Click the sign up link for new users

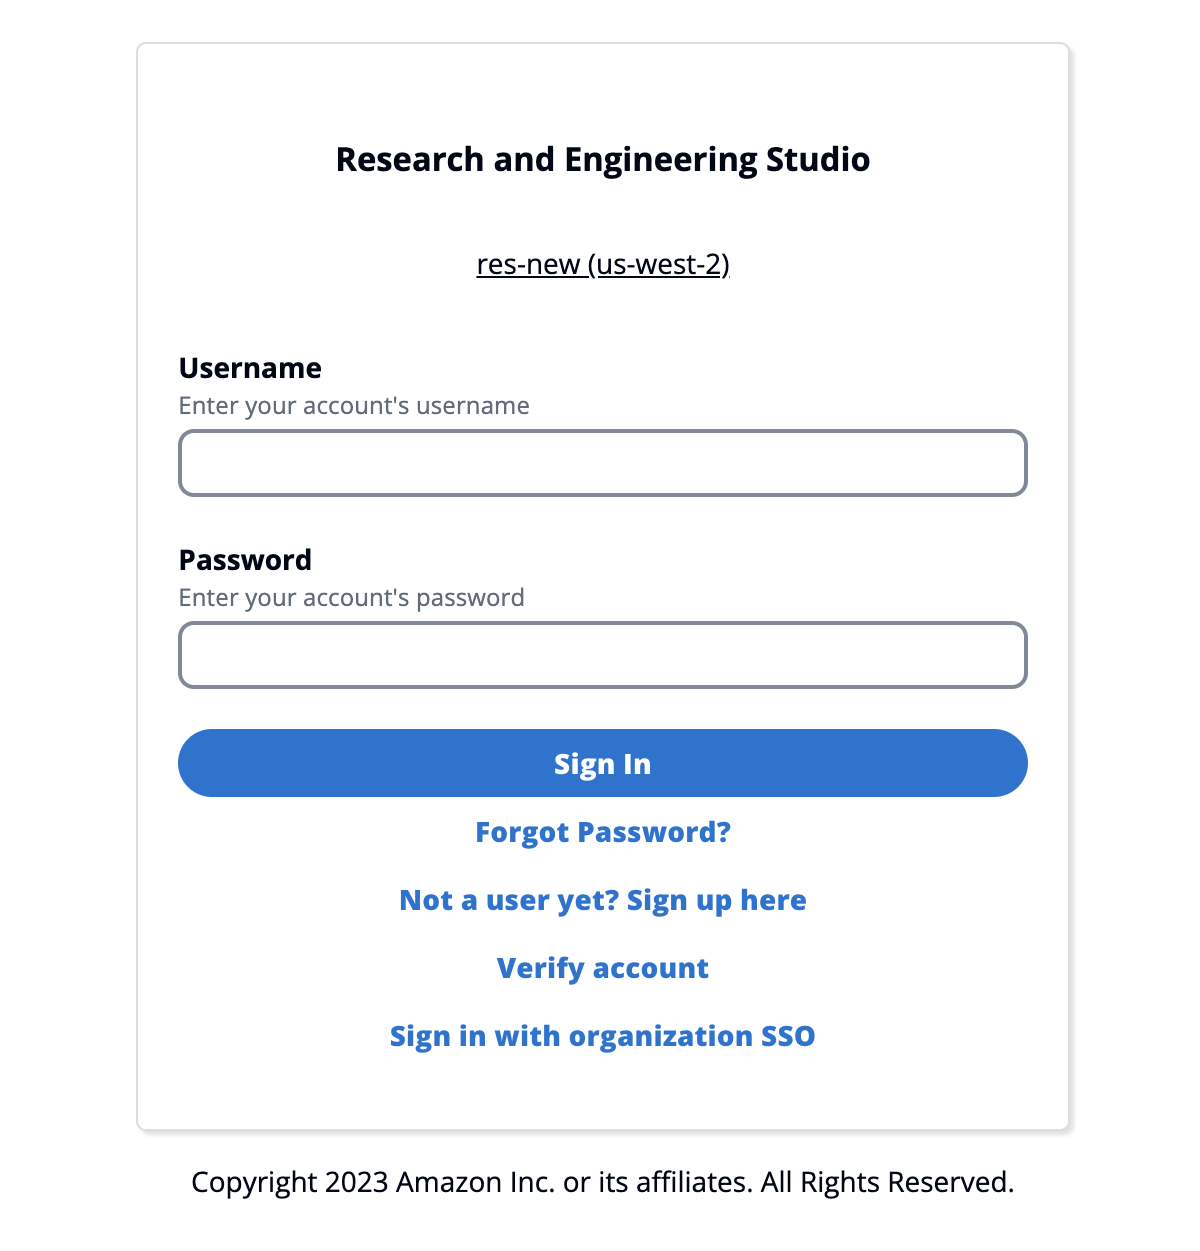pyautogui.click(x=602, y=899)
